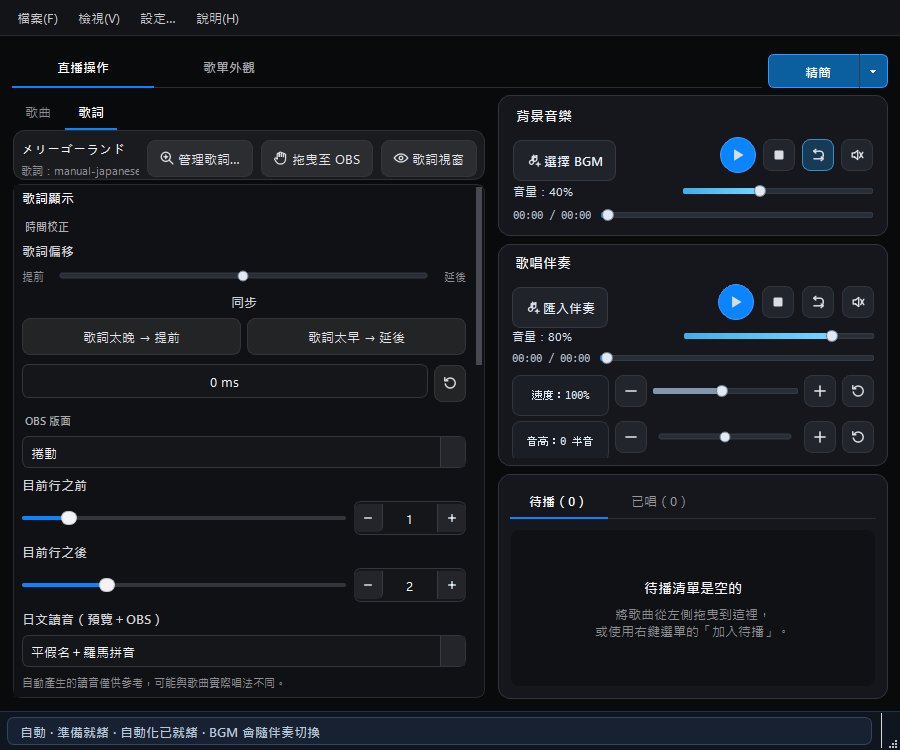Open the 設定... menu
900x750 pixels.
[158, 18]
